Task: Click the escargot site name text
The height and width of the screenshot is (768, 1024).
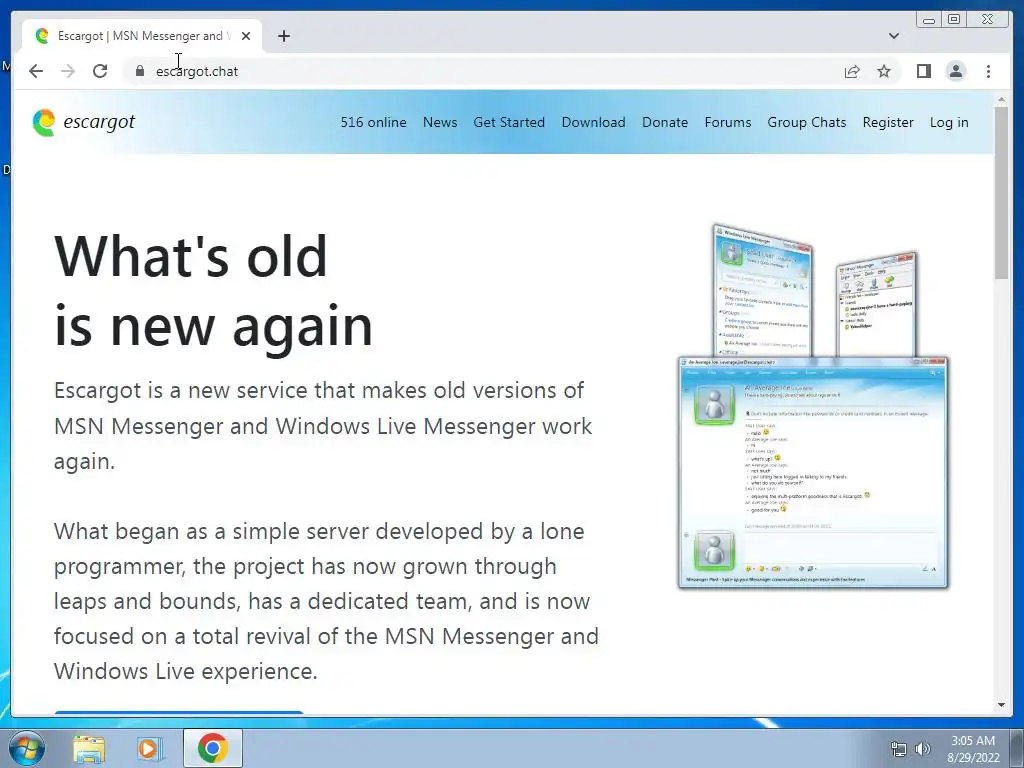Action: pos(99,122)
